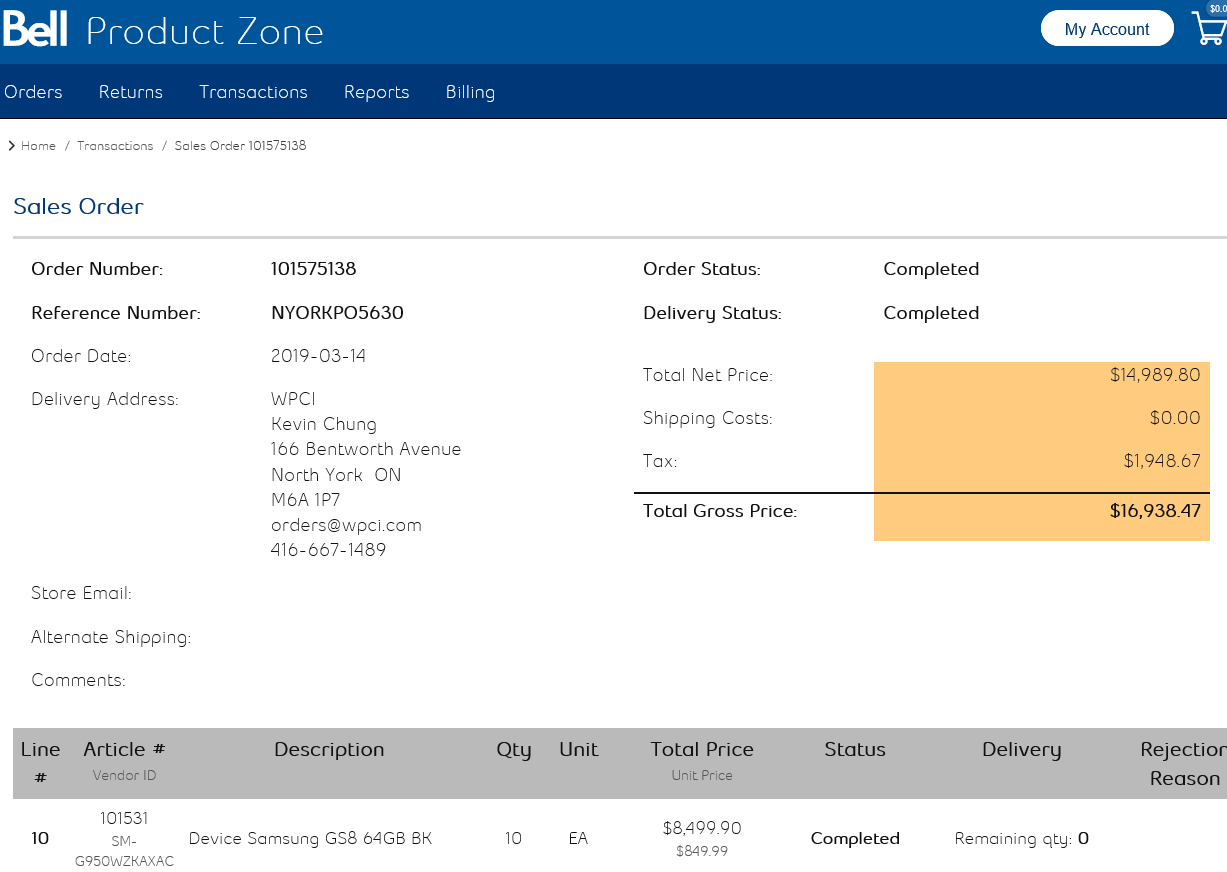Click the Status column header
Screen dimensions: 1227x872
[855, 750]
